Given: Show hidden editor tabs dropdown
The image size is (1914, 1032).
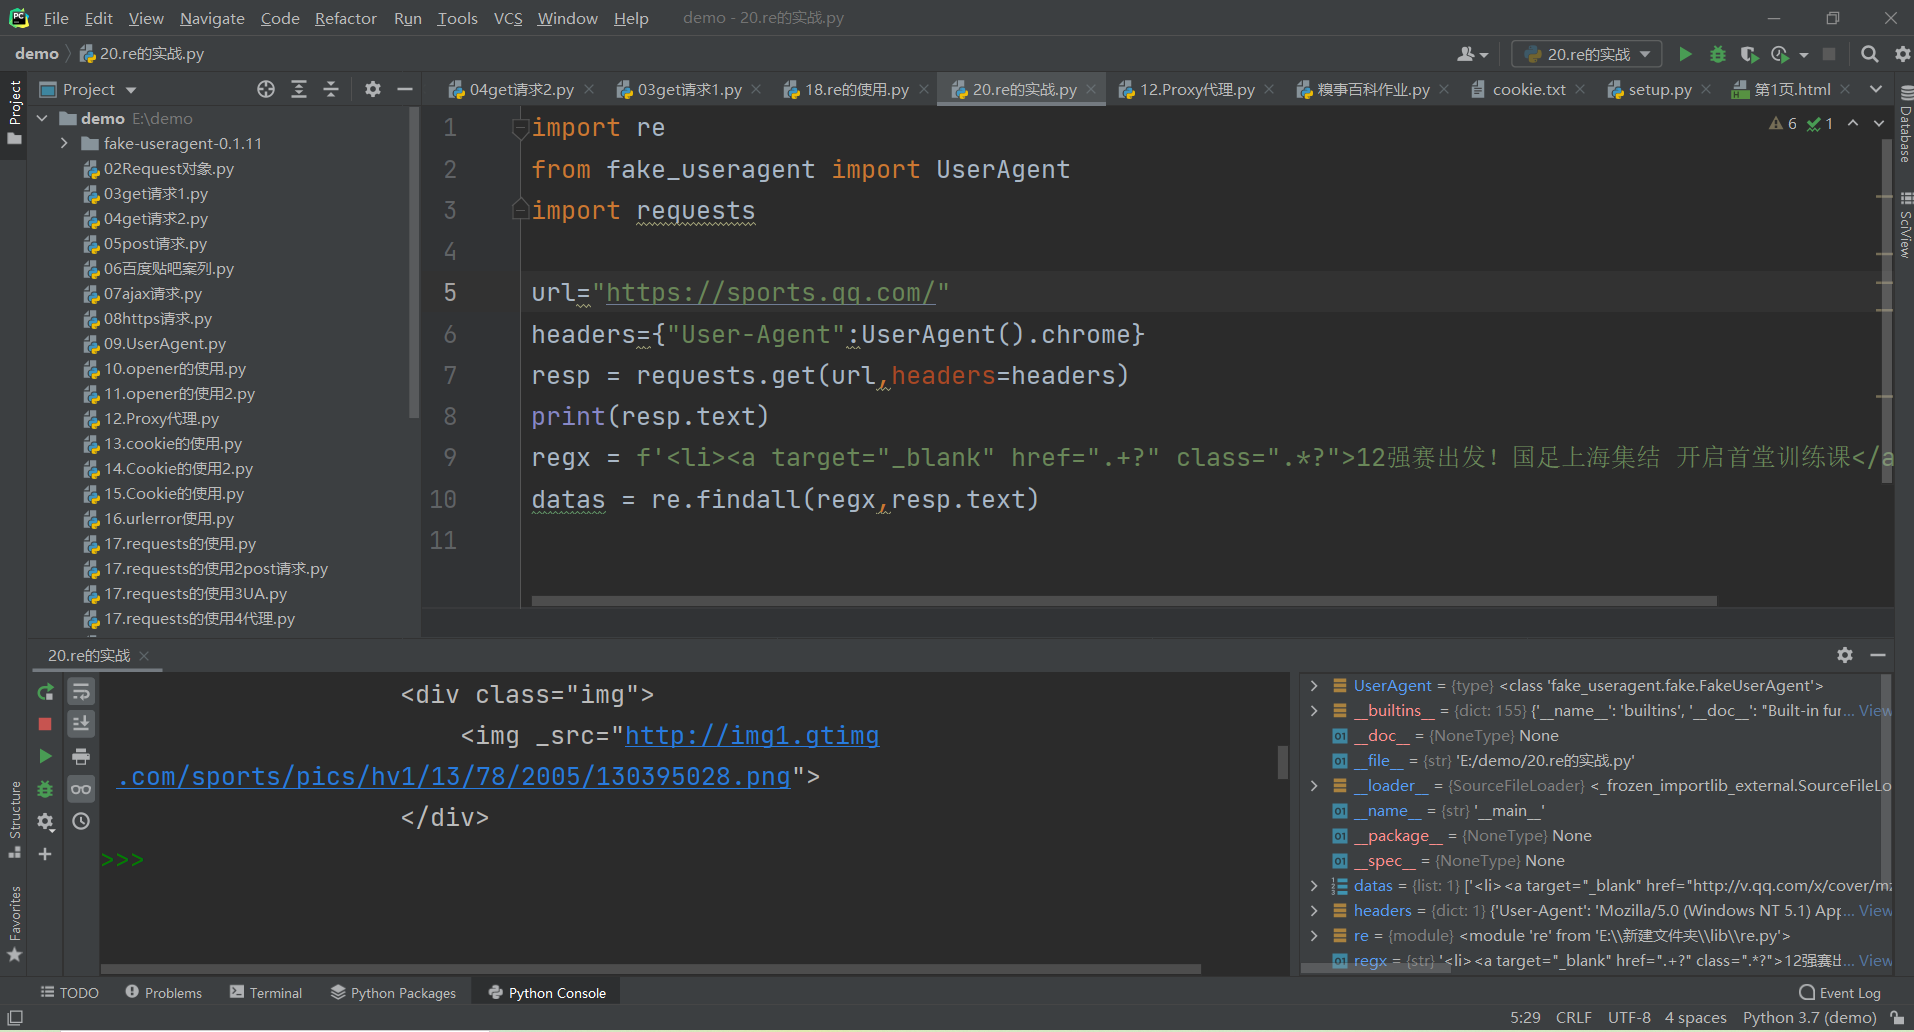Looking at the screenshot, I should pyautogui.click(x=1876, y=89).
